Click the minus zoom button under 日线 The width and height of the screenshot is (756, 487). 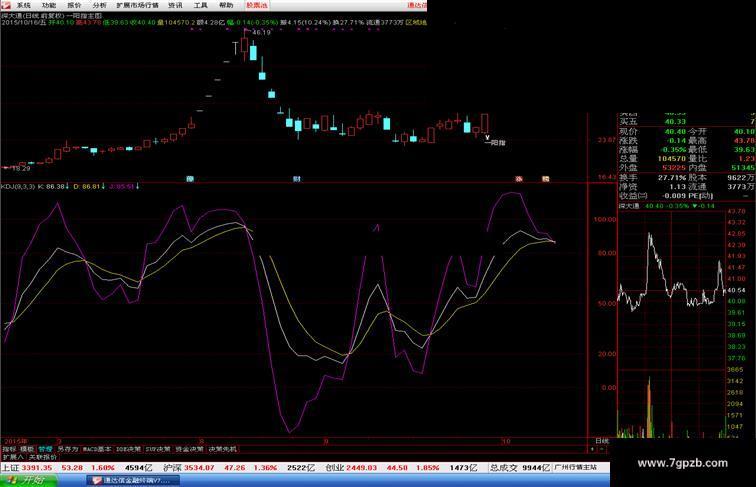coord(601,449)
